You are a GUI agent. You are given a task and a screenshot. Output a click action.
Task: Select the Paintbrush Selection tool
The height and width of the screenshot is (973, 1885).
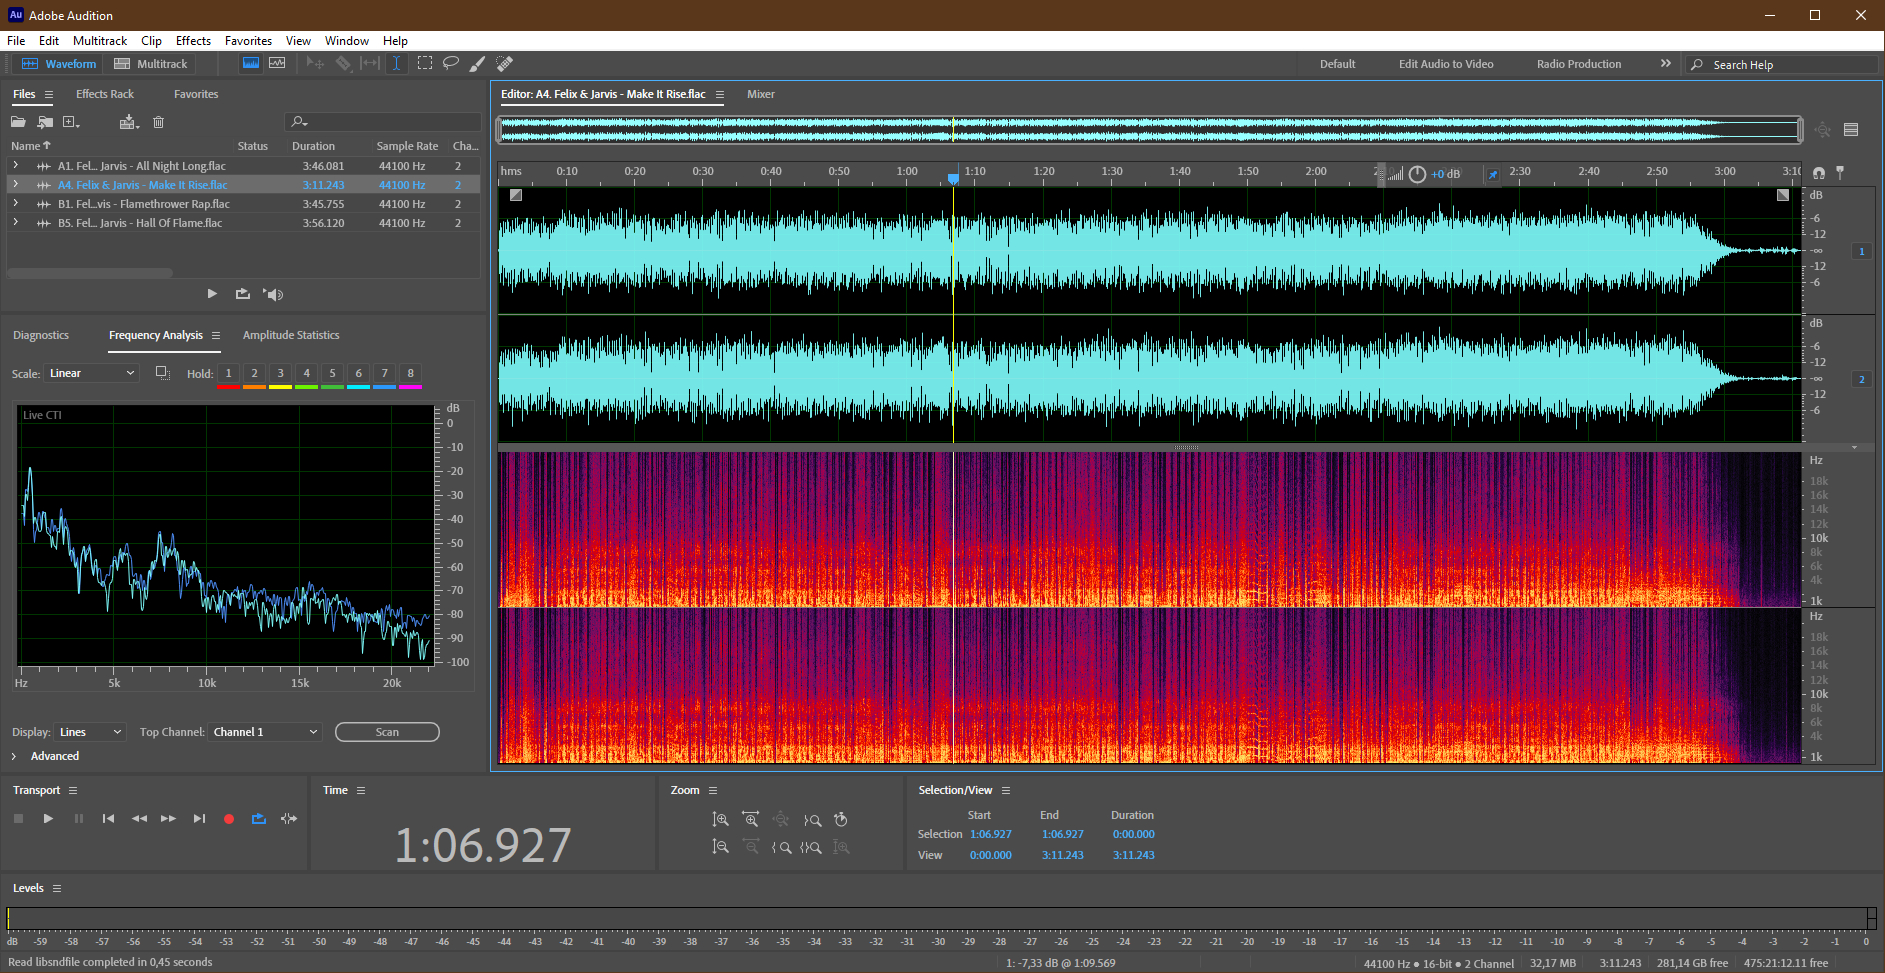point(478,63)
